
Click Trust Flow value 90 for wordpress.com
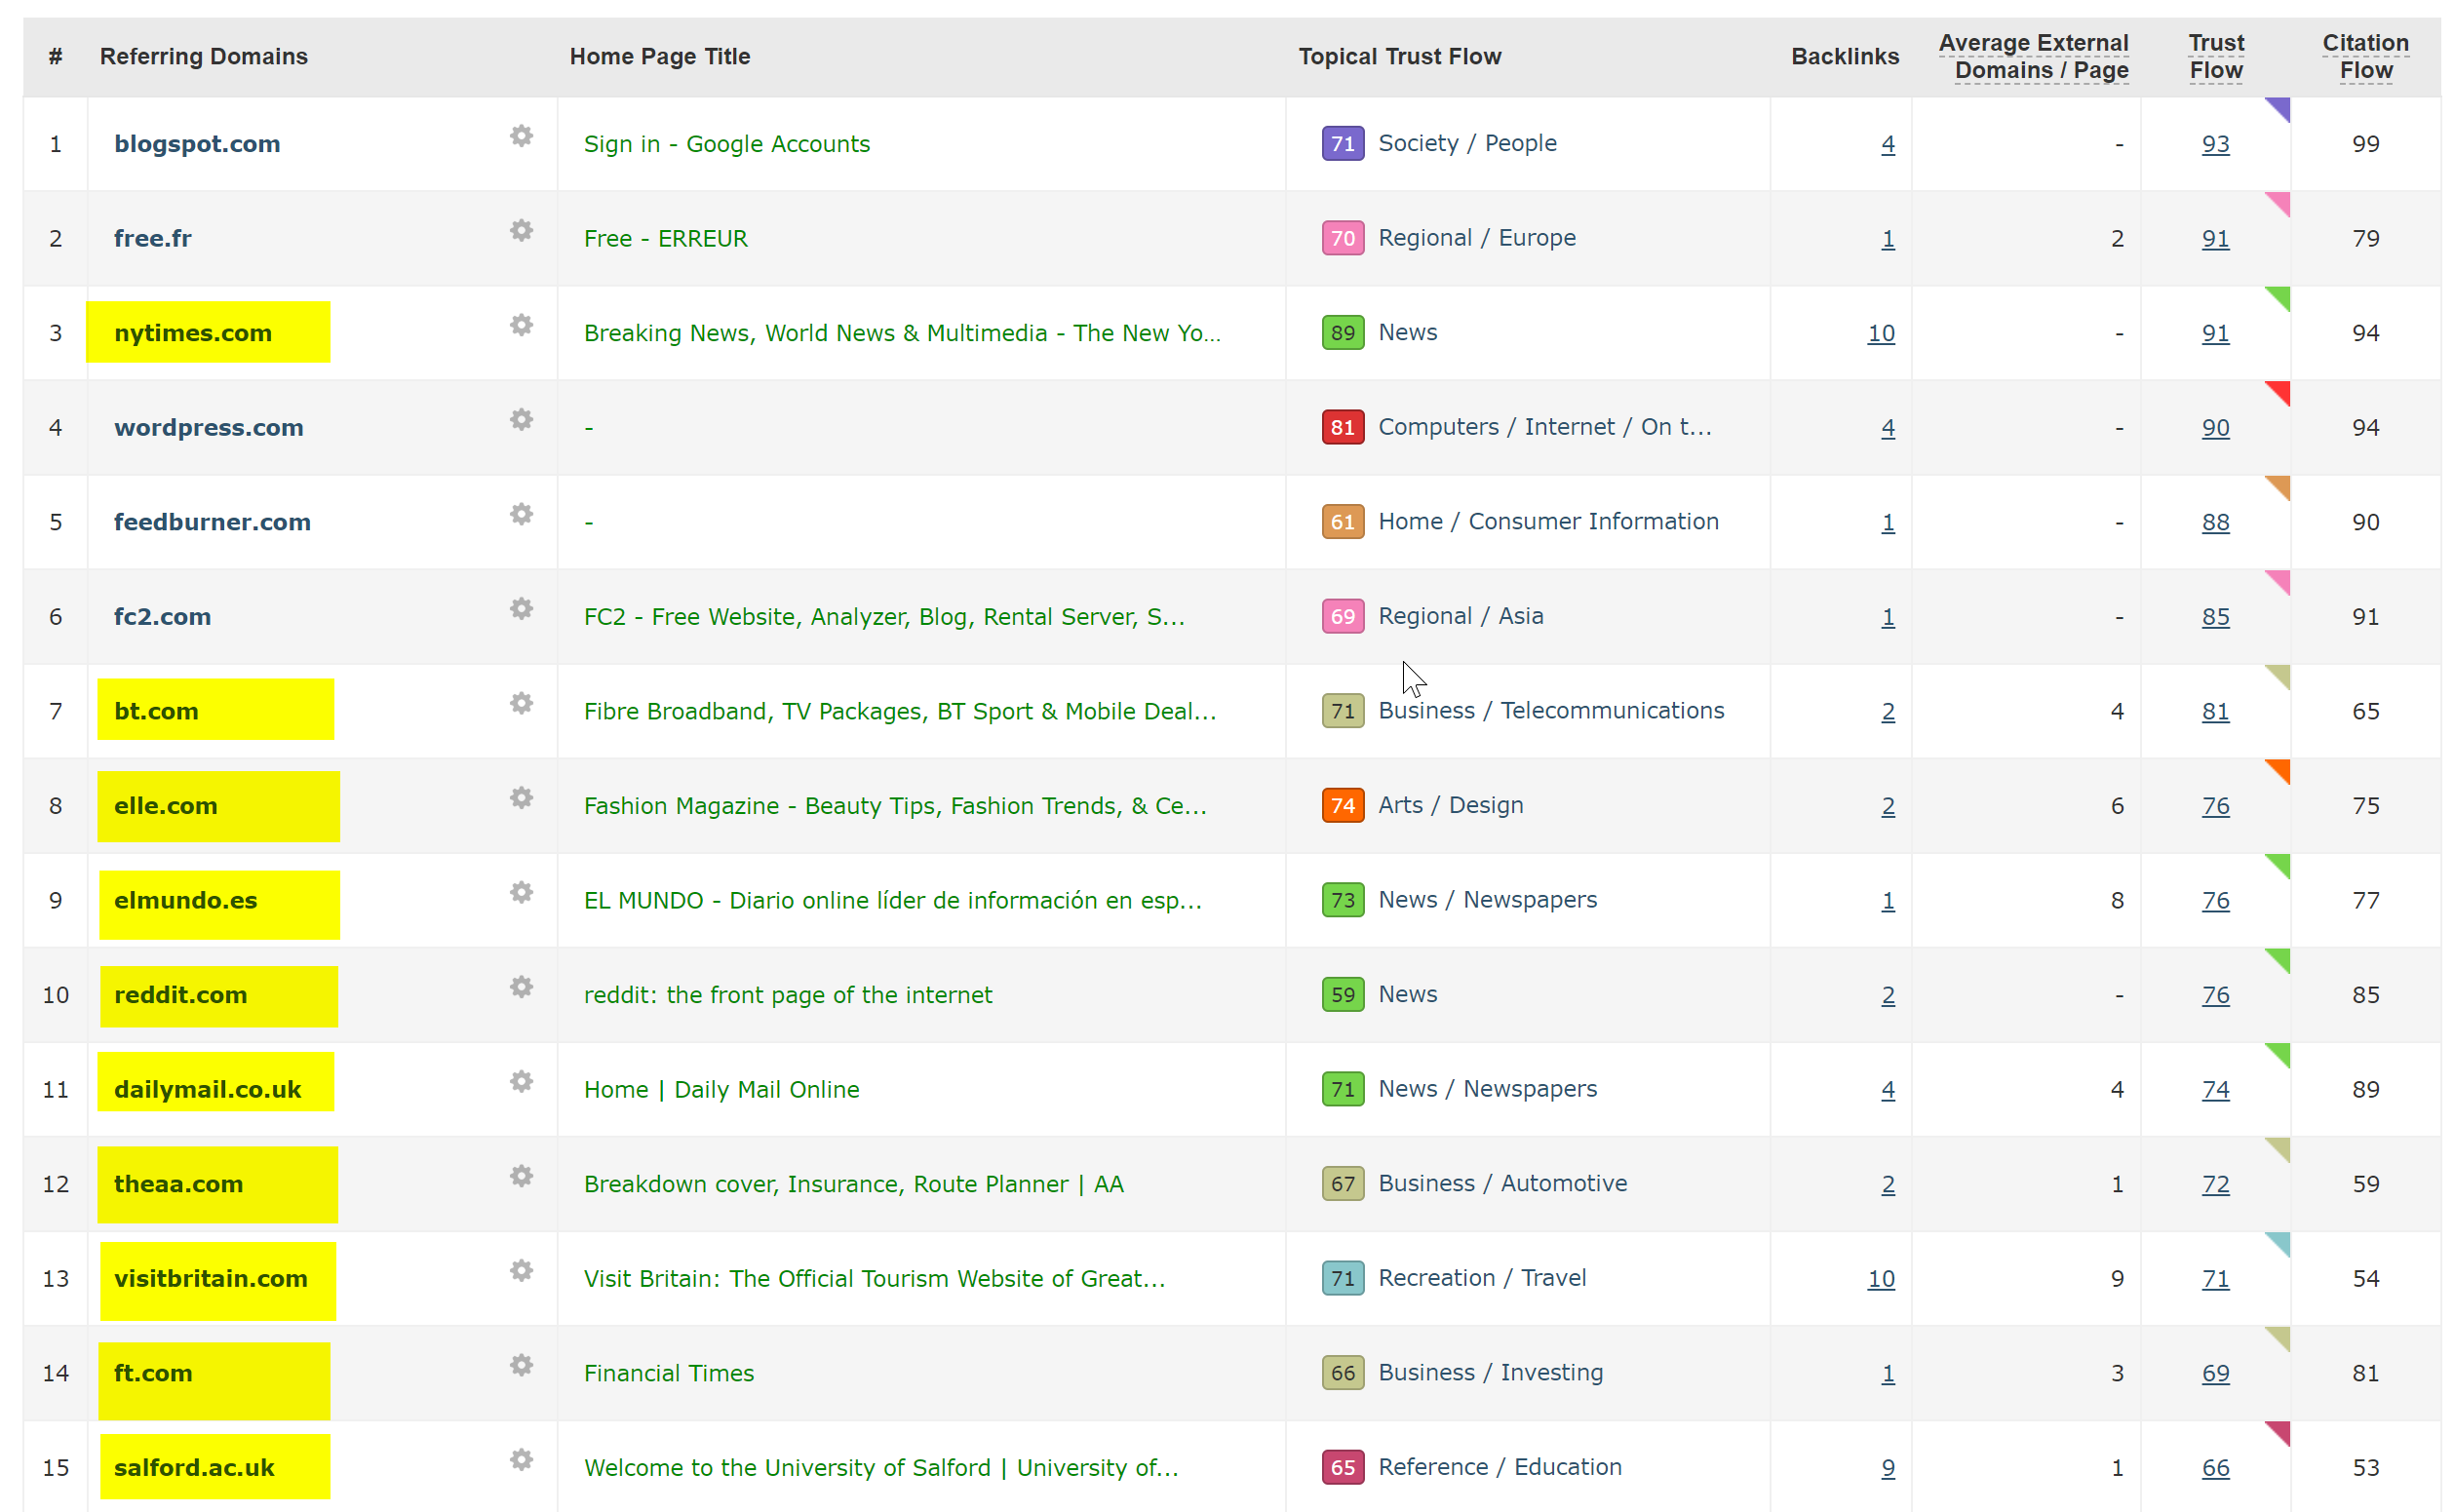(x=2216, y=428)
